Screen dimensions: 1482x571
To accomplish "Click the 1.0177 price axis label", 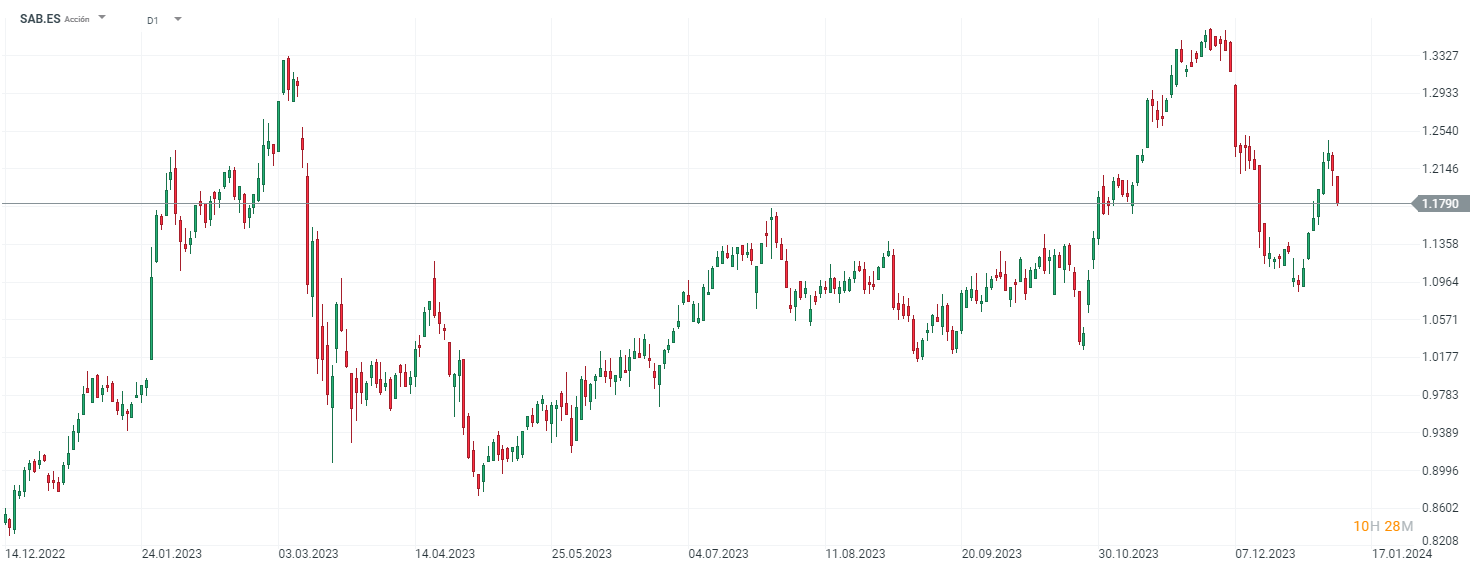I will point(1440,357).
